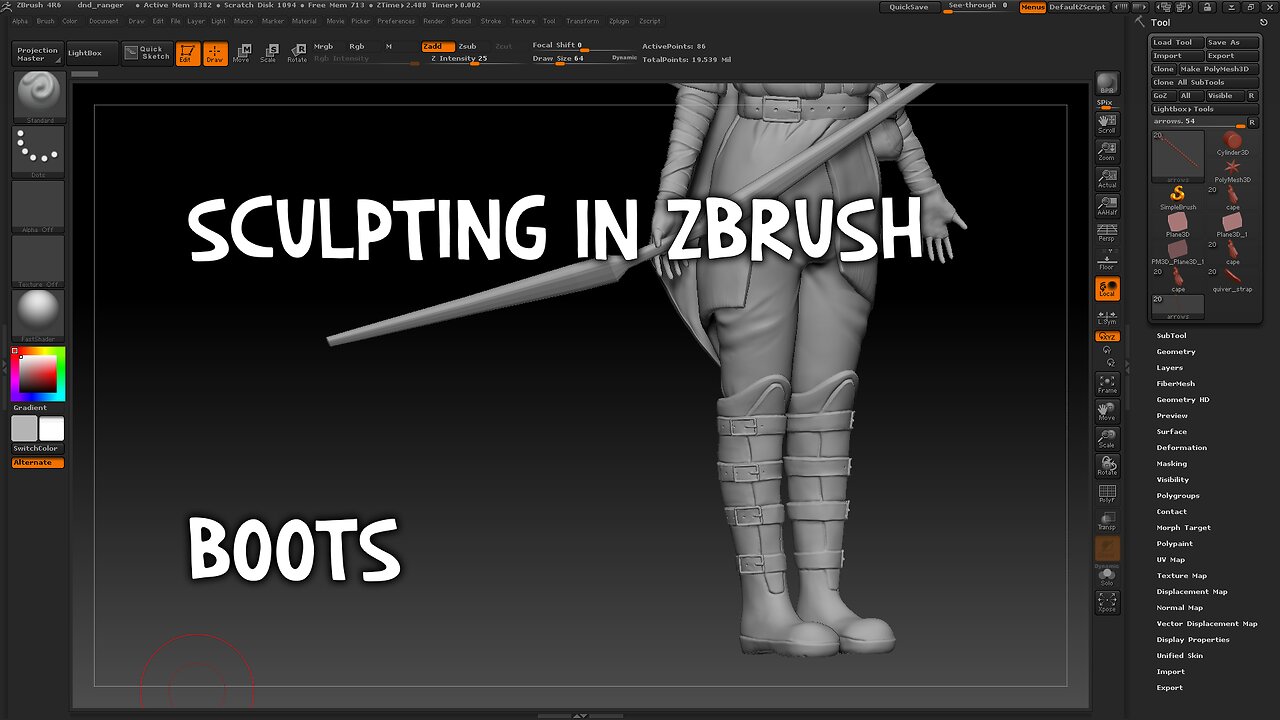
Task: Click the Scroll canvas navigation icon
Action: [x=1107, y=123]
